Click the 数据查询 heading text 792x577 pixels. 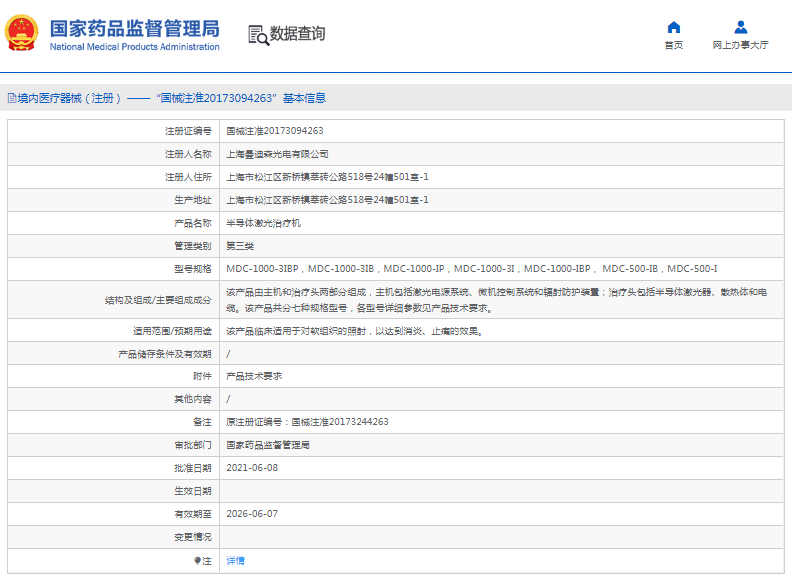coord(298,34)
